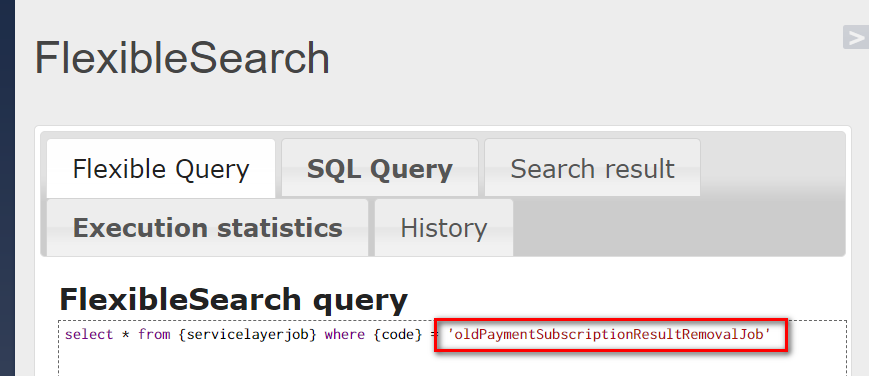Click the {code} attribute in query
Viewport: 869px width, 376px height.
point(398,334)
